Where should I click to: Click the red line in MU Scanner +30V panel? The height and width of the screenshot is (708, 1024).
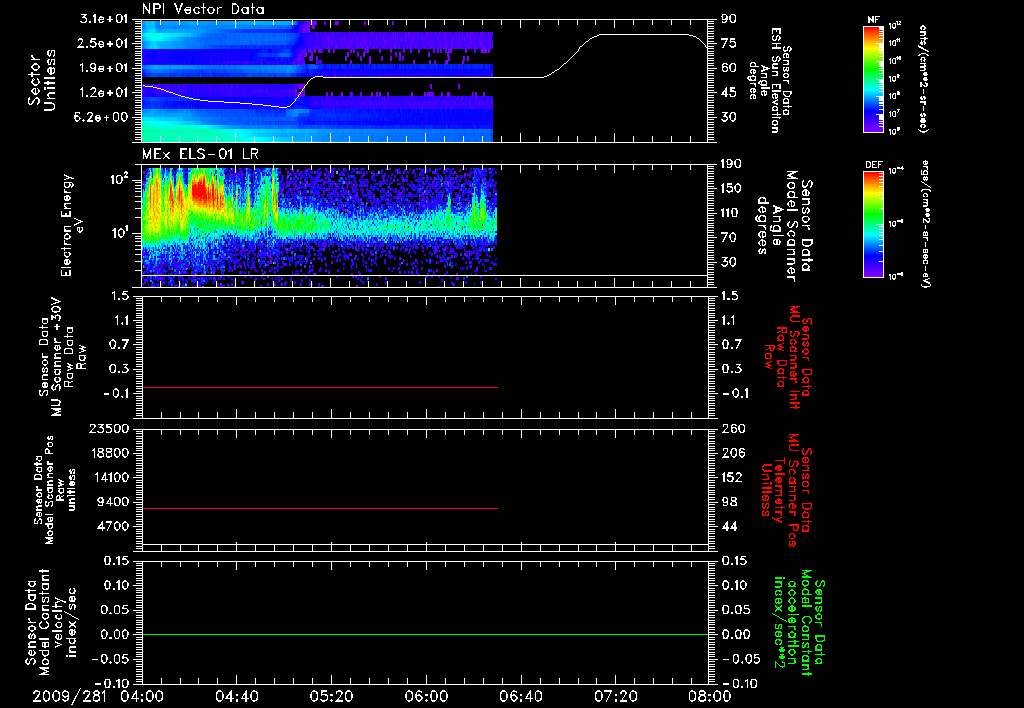coord(320,387)
